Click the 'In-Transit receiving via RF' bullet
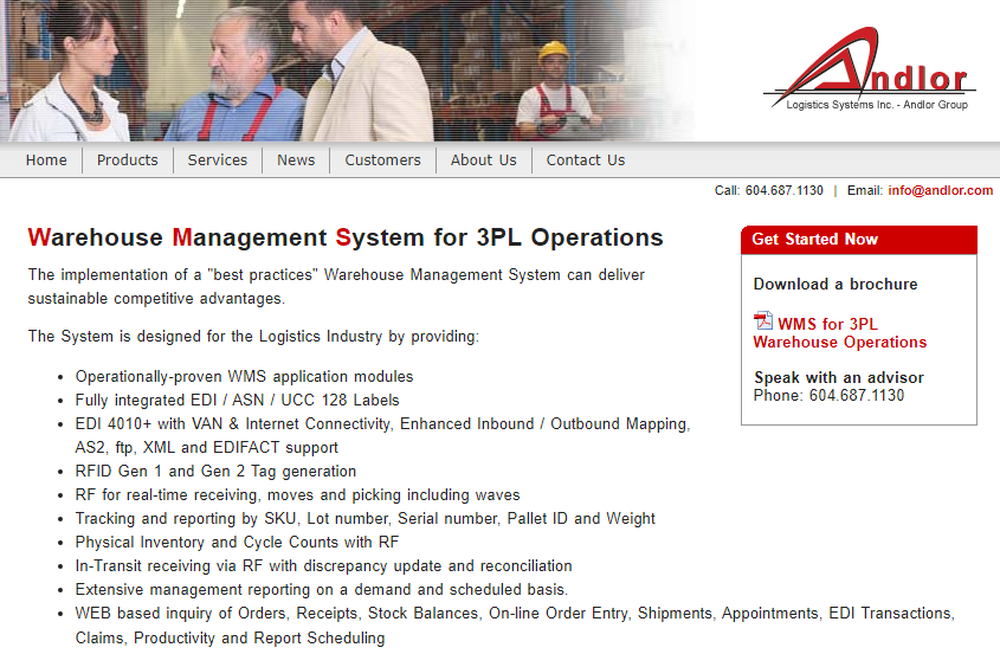Screen dimensions: 1000x650 323,566
